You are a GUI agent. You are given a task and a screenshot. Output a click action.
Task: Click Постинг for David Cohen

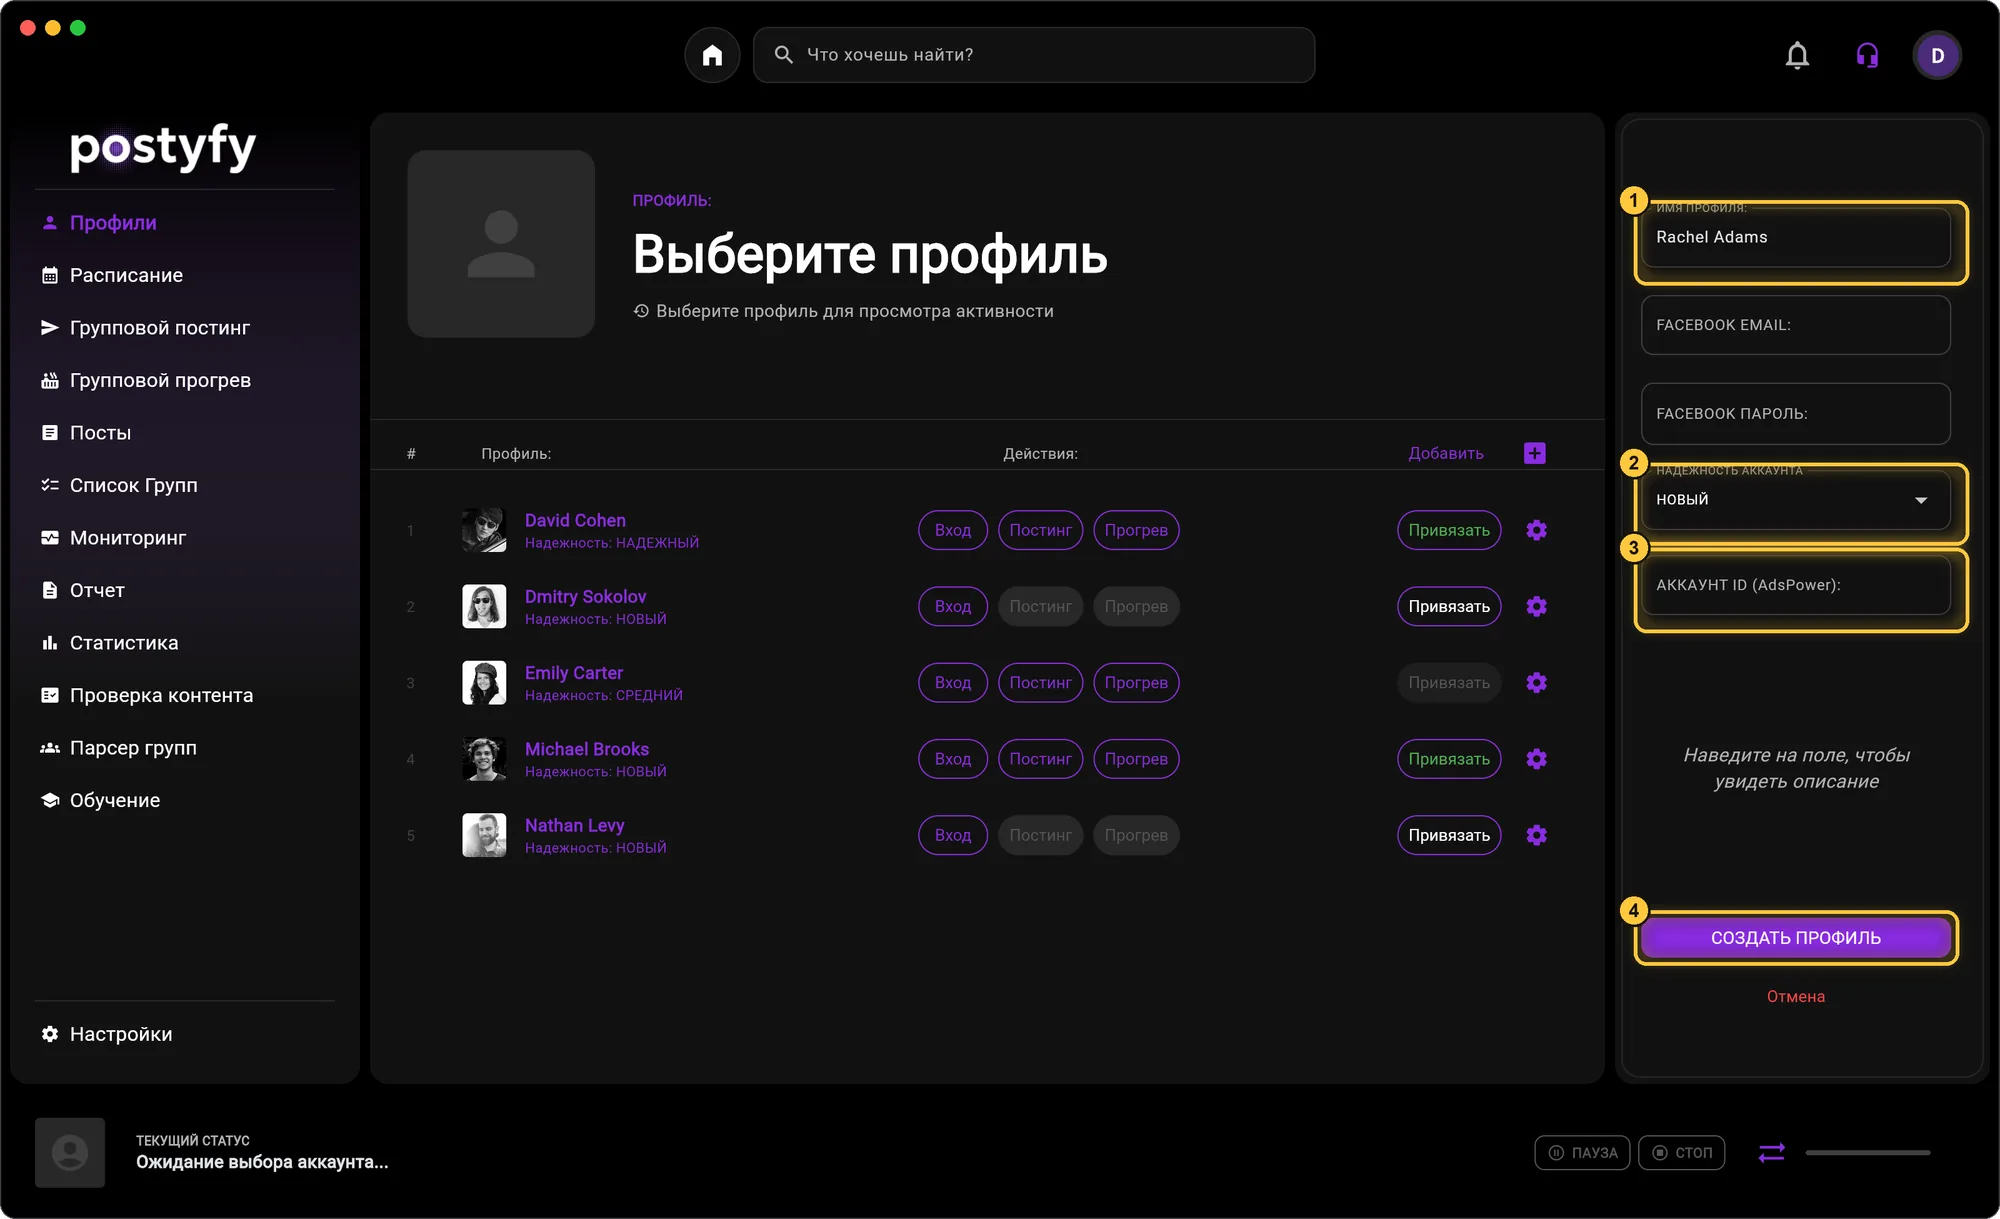(x=1040, y=530)
